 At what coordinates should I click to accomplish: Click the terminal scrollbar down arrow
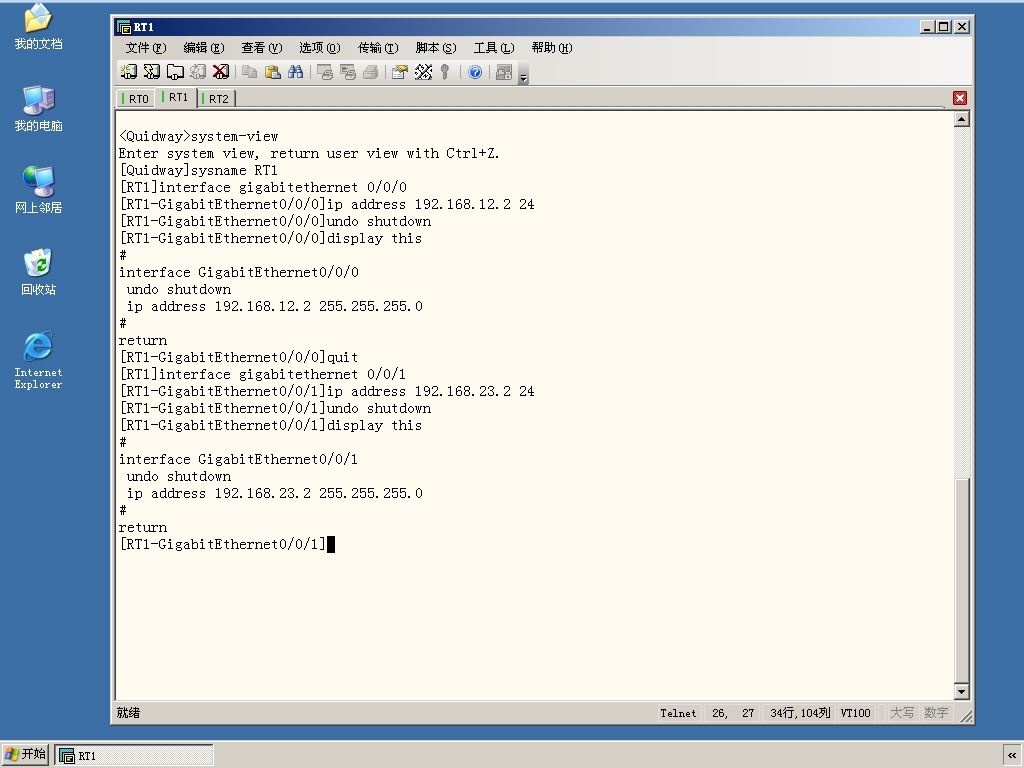(961, 692)
